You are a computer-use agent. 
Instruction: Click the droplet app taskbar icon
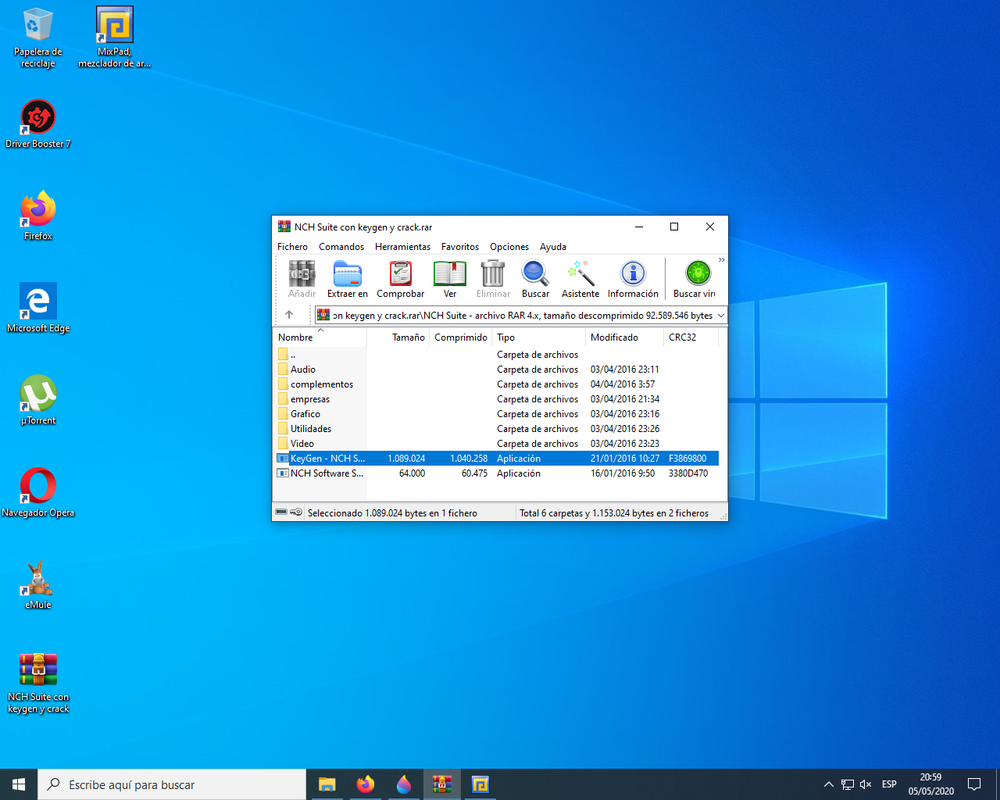point(404,784)
